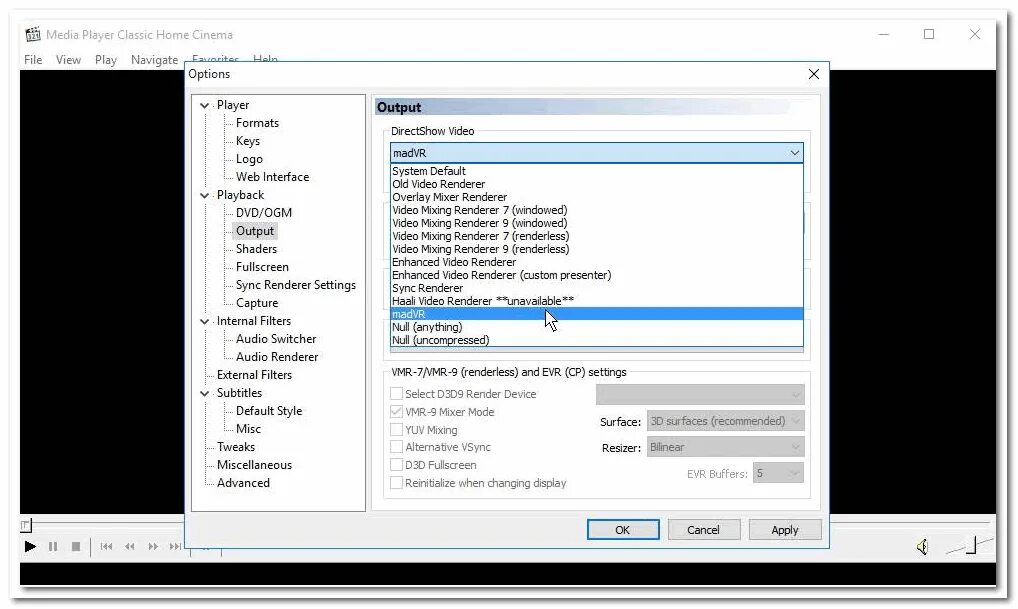Mute audio with the speaker icon
Image resolution: width=1018 pixels, height=609 pixels.
[922, 547]
